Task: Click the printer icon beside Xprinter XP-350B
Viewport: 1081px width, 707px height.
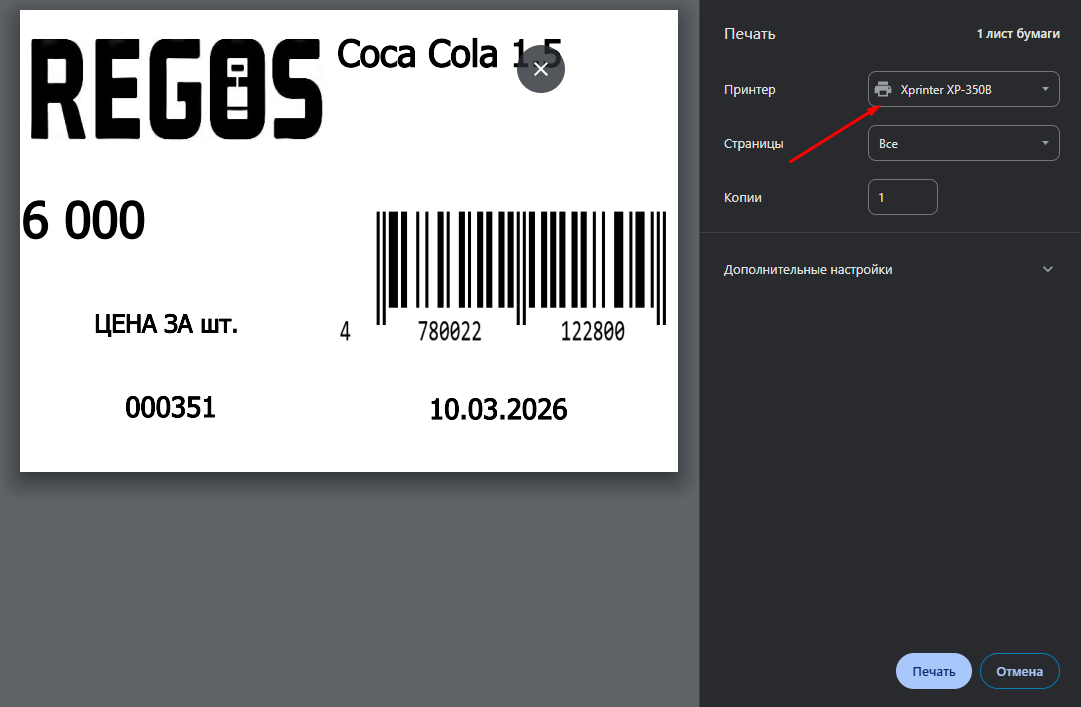Action: [x=882, y=90]
